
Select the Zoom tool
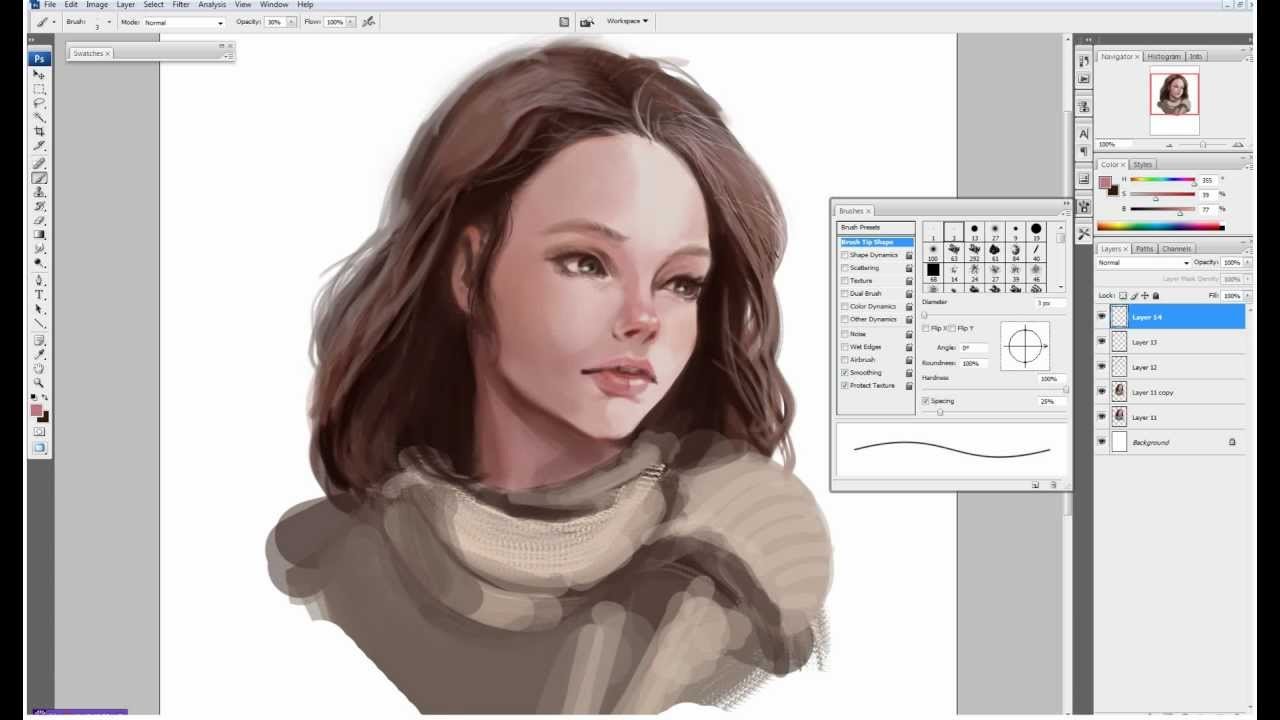pyautogui.click(x=39, y=383)
